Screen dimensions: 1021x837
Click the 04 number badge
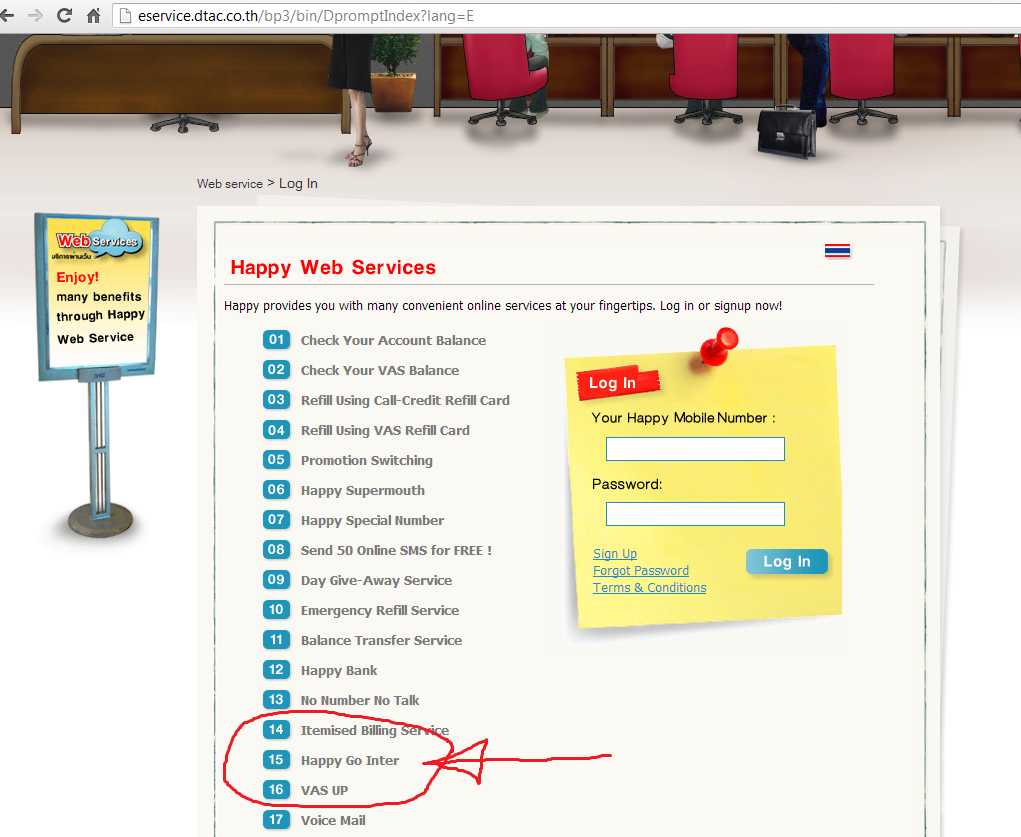276,430
